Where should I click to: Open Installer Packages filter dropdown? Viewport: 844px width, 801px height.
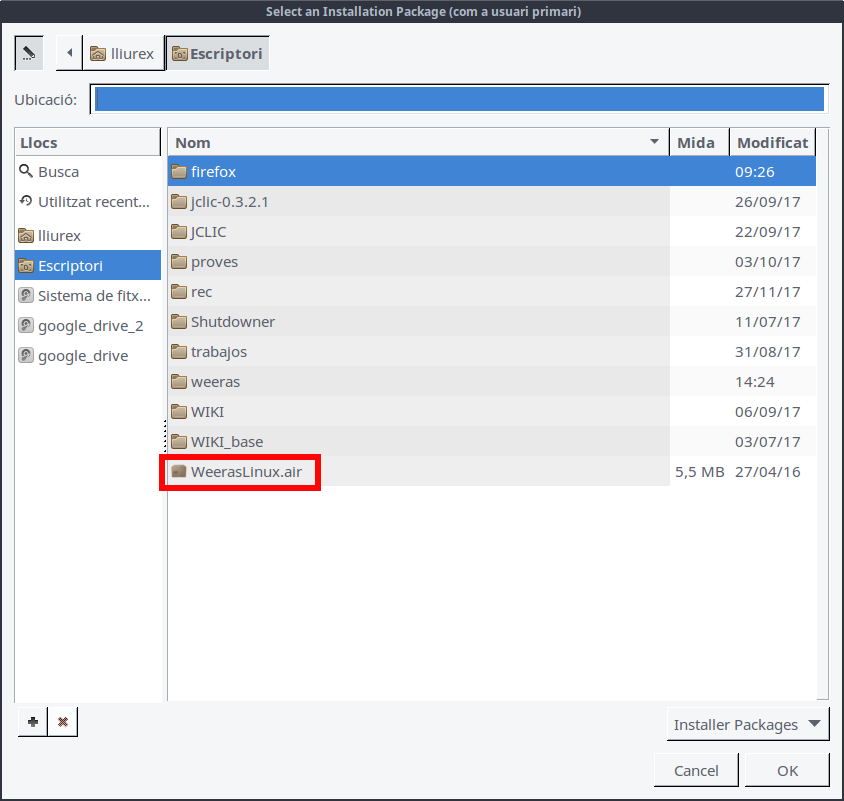coord(747,725)
